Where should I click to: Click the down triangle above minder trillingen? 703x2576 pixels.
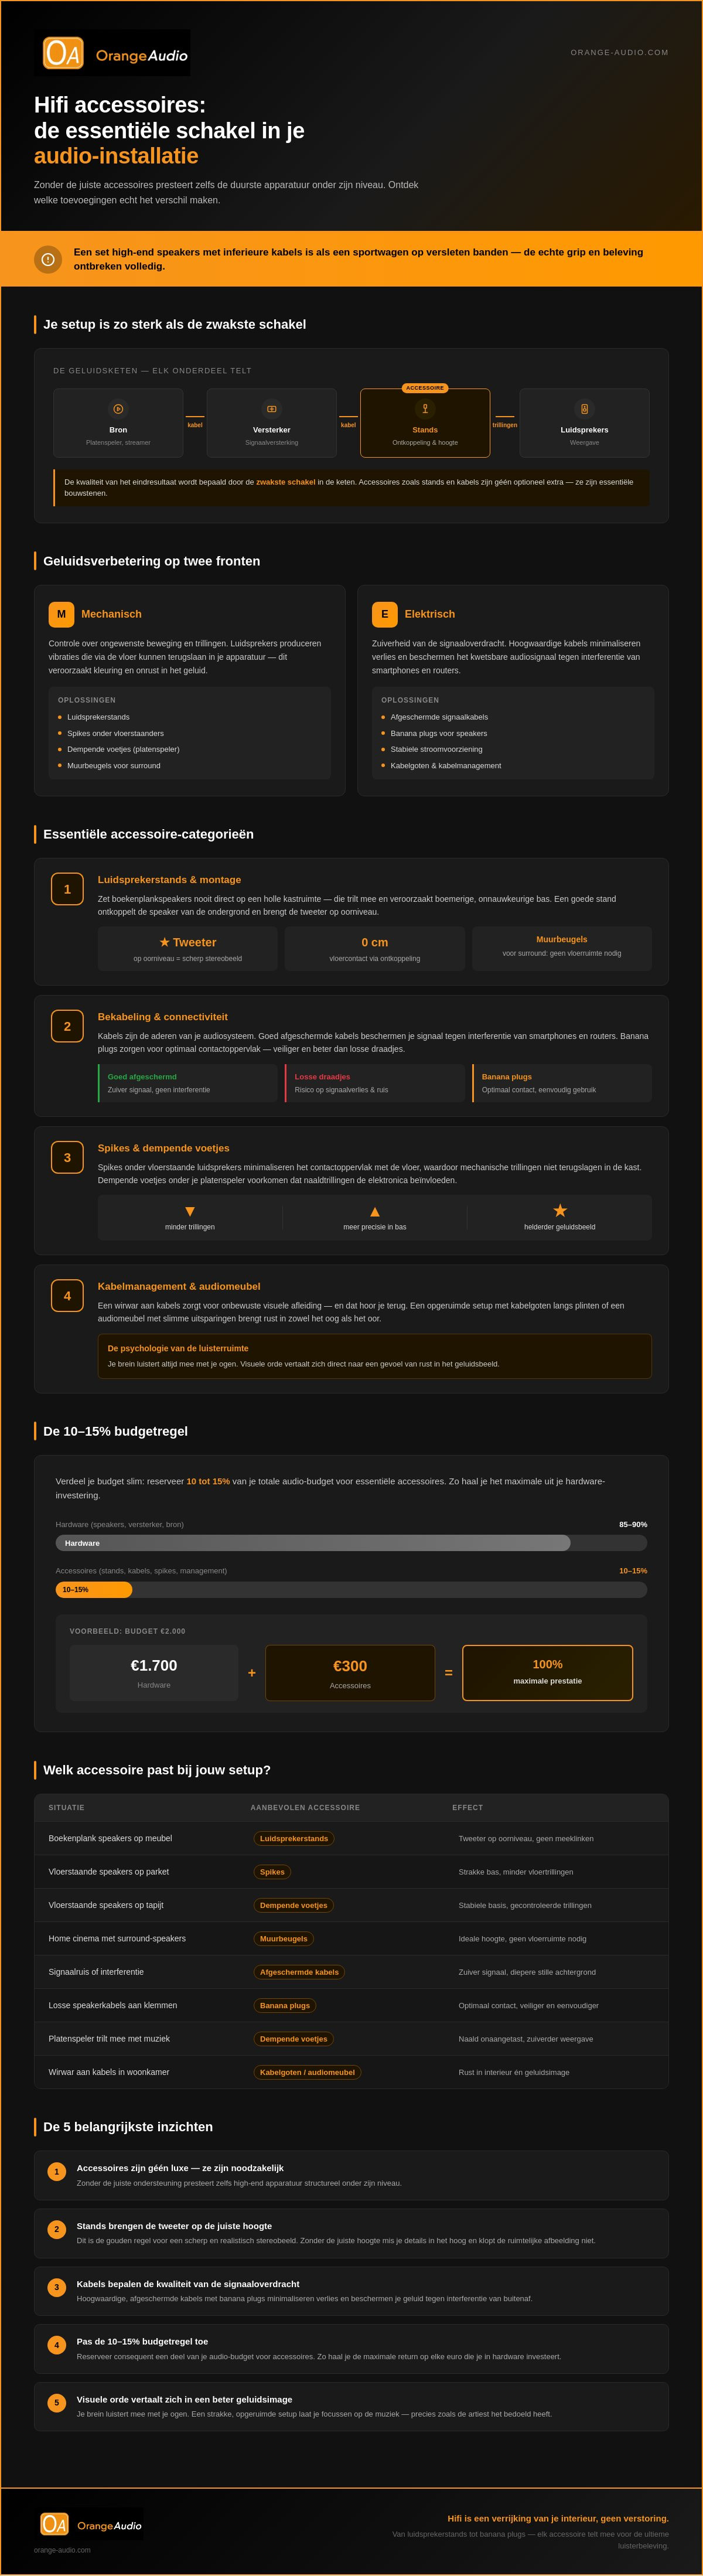190,1211
